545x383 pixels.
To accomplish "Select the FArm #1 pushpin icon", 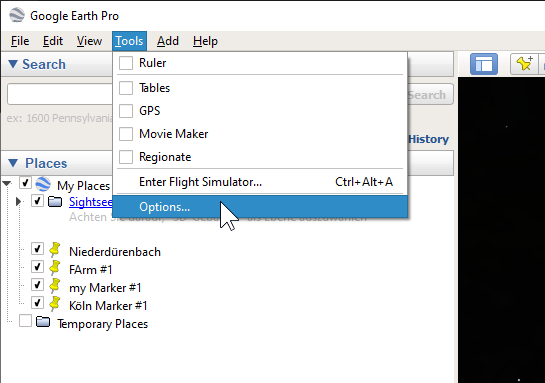I will [x=55, y=267].
